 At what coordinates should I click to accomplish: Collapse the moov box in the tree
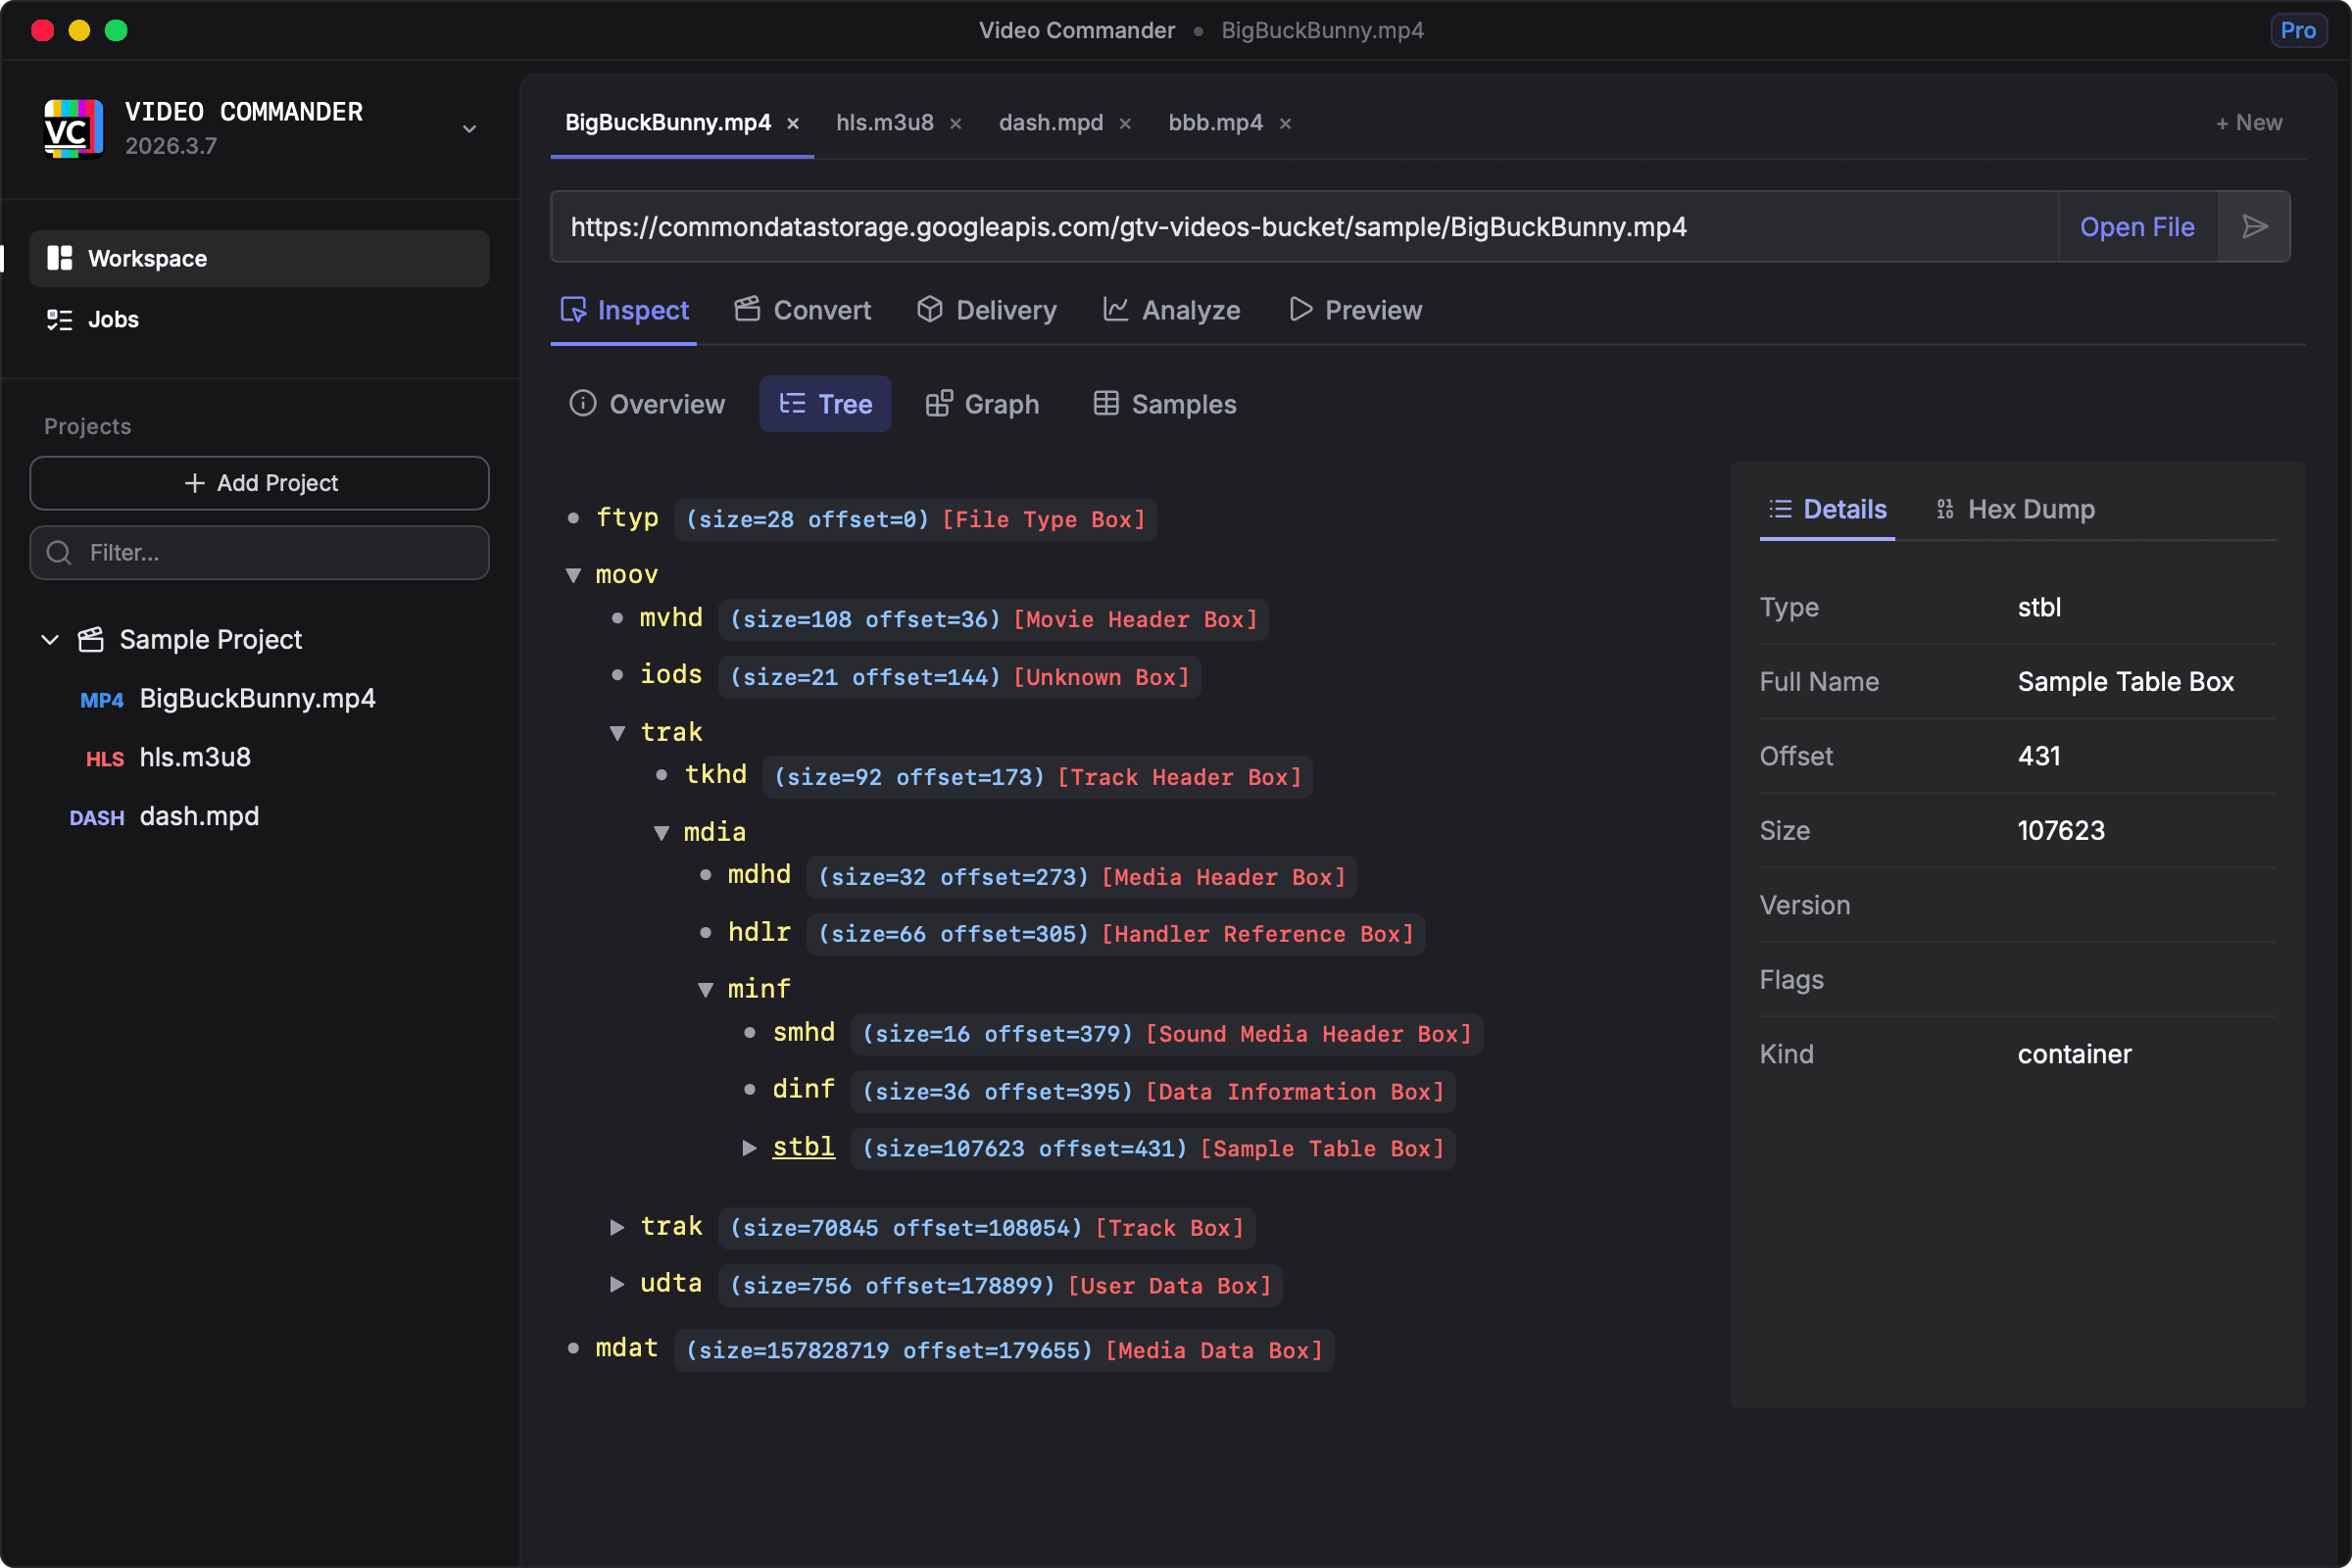[x=572, y=574]
